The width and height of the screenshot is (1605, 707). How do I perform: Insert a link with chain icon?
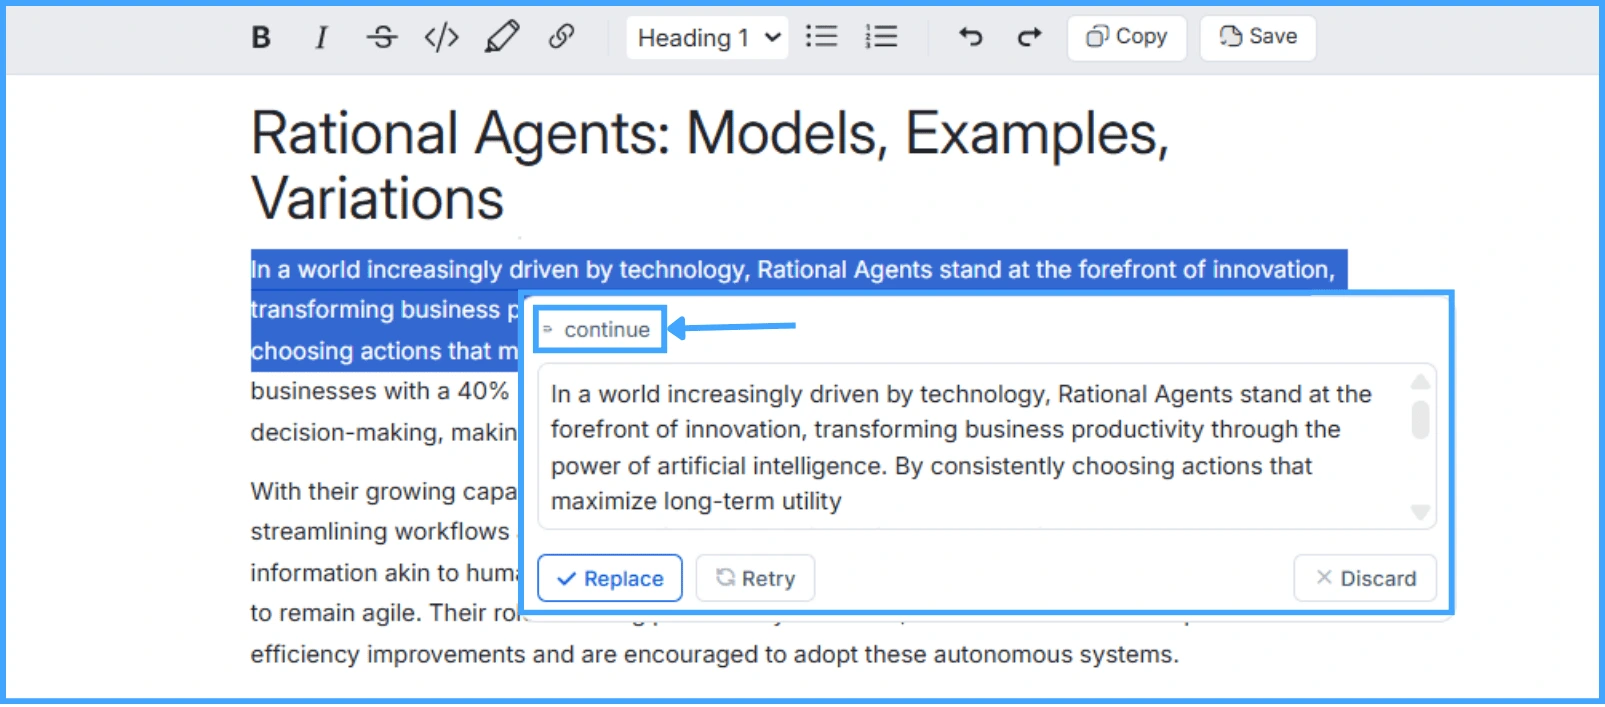pos(561,38)
